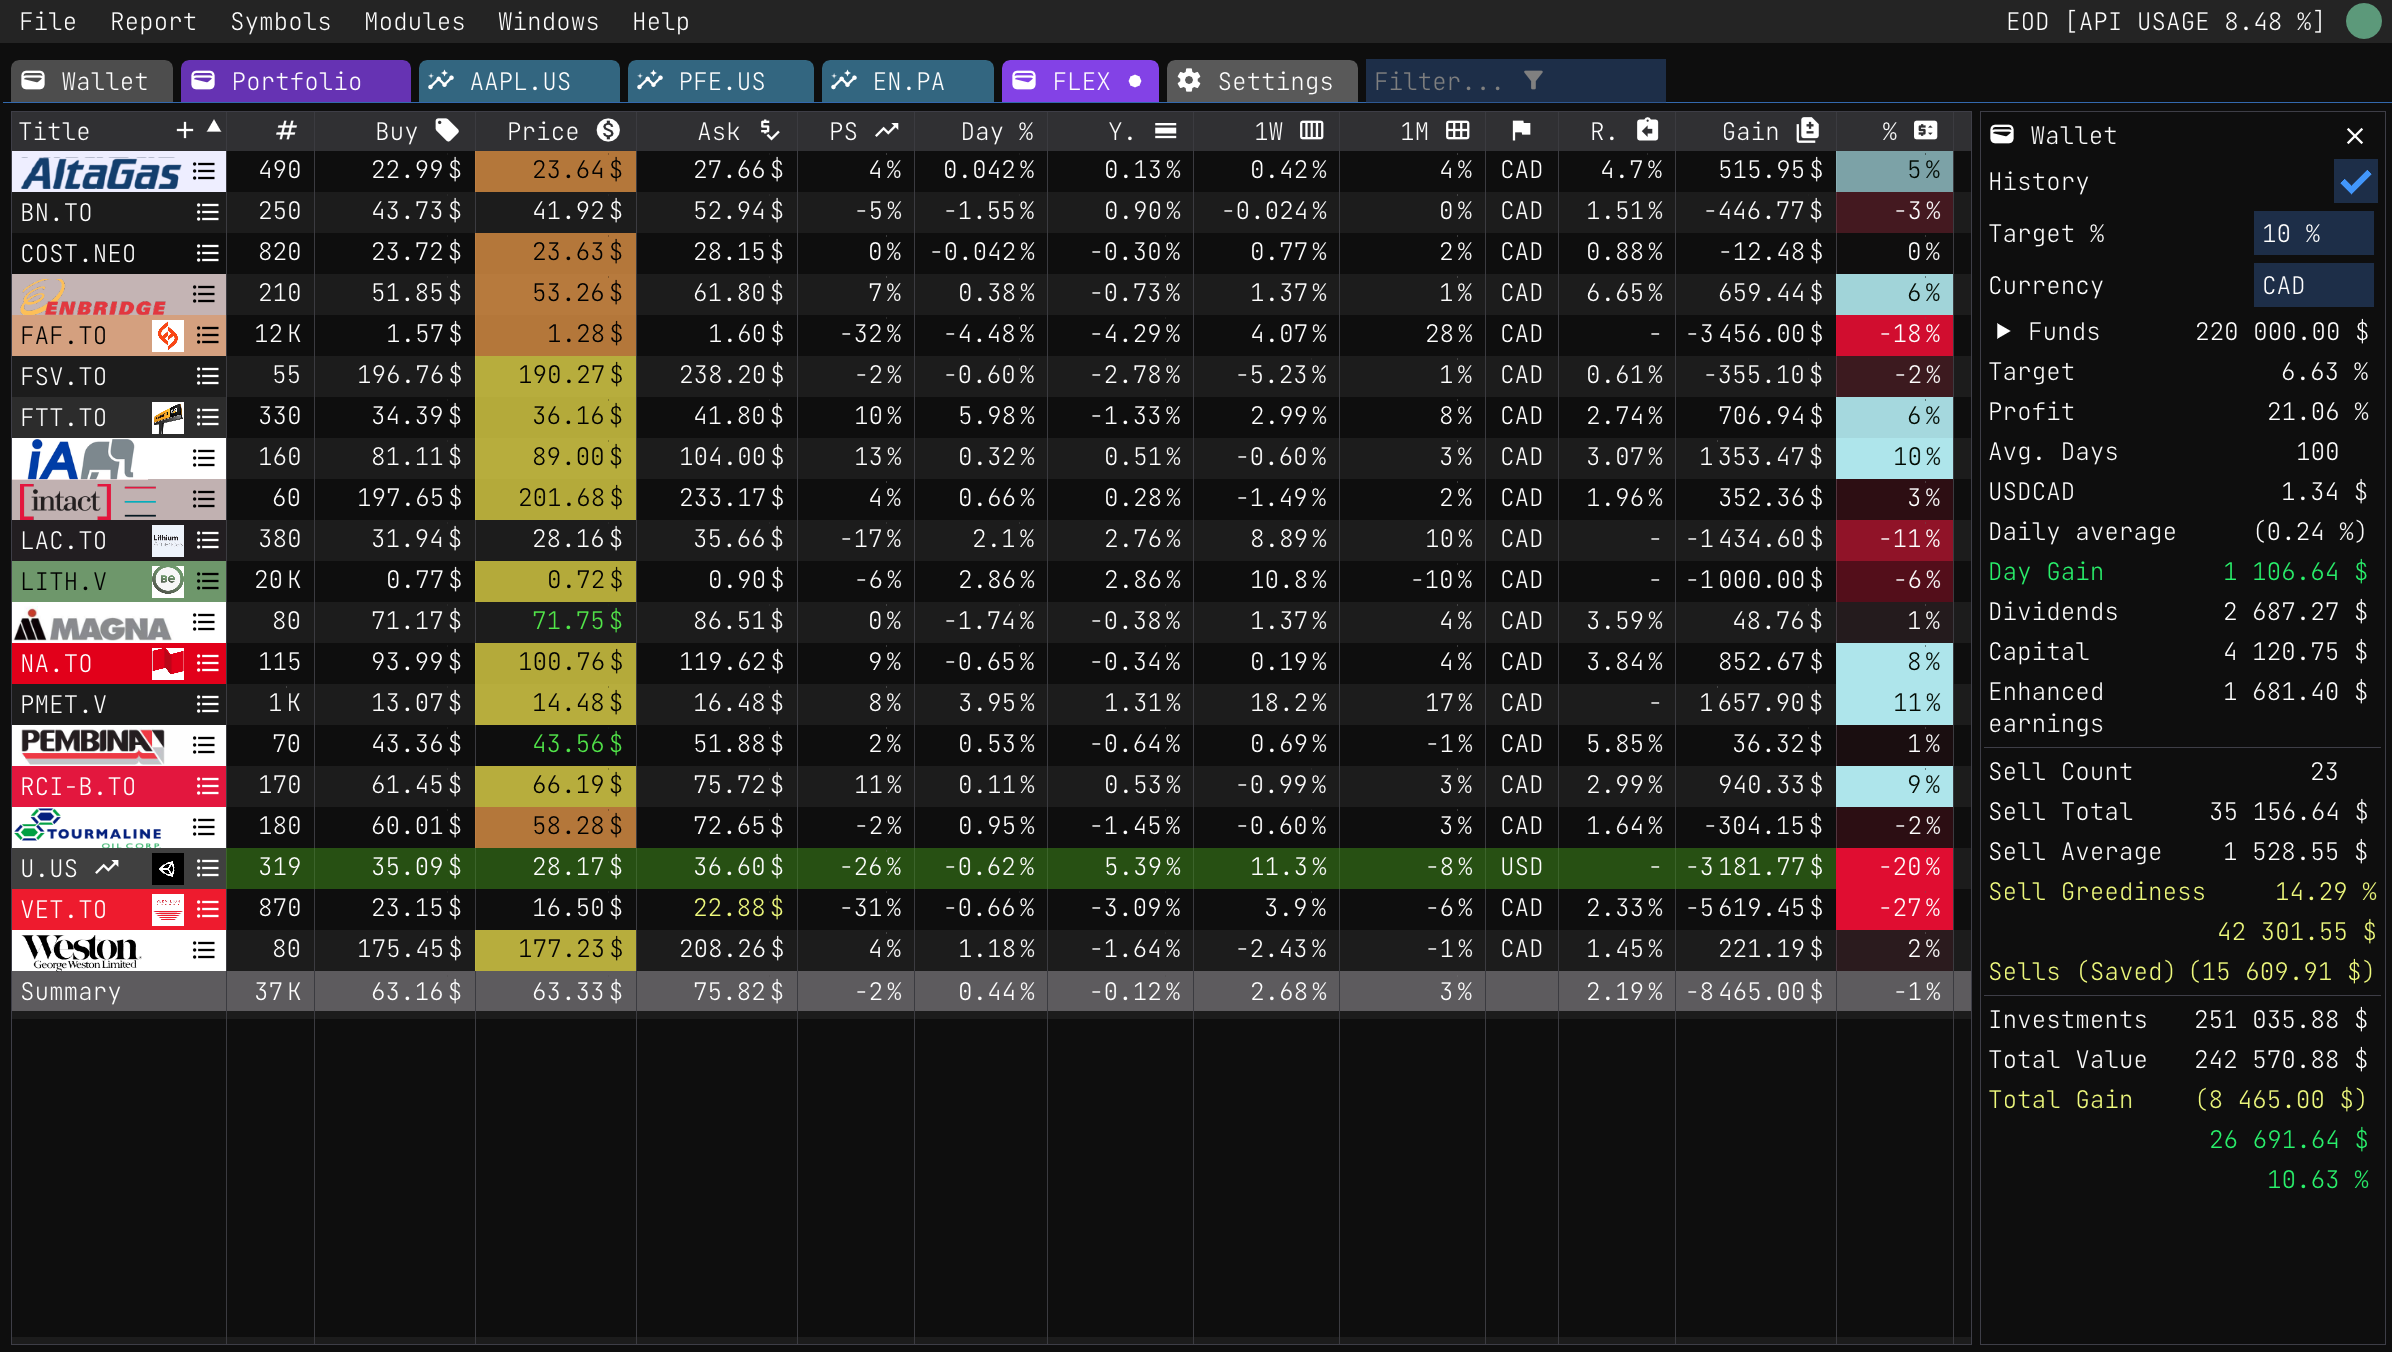The image size is (2392, 1352).
Task: Click the PS column trend icon
Action: (887, 130)
